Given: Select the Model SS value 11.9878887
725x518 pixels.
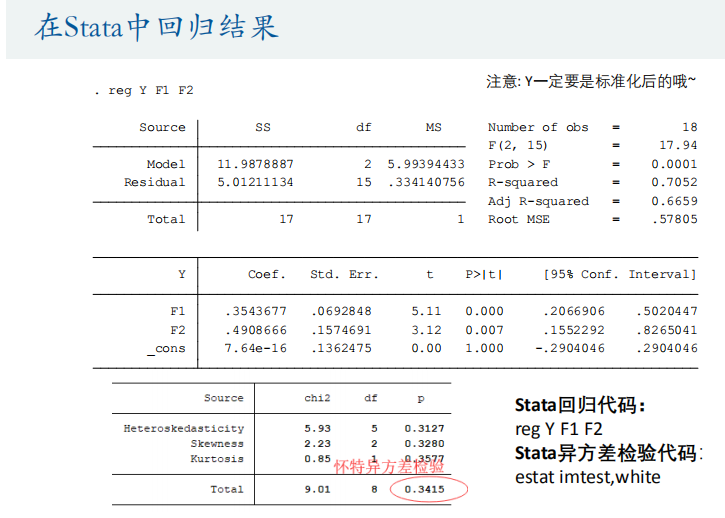Looking at the screenshot, I should coord(255,164).
